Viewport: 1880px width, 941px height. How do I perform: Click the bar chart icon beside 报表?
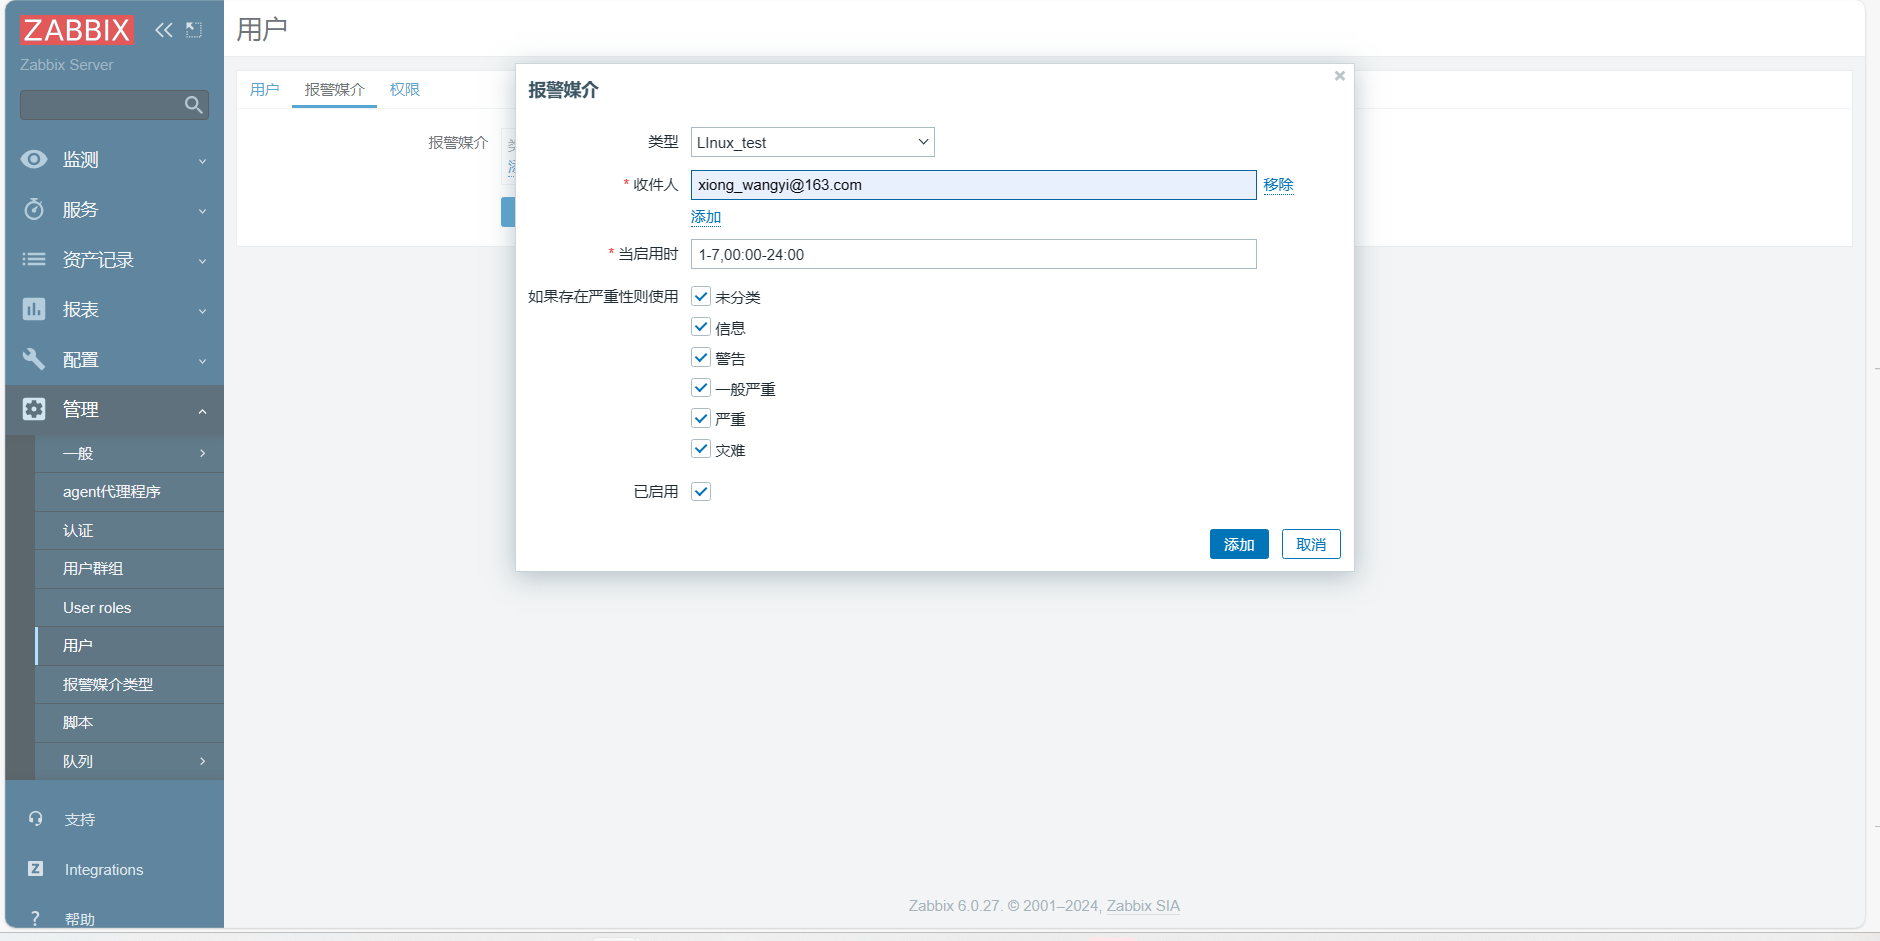tap(34, 309)
